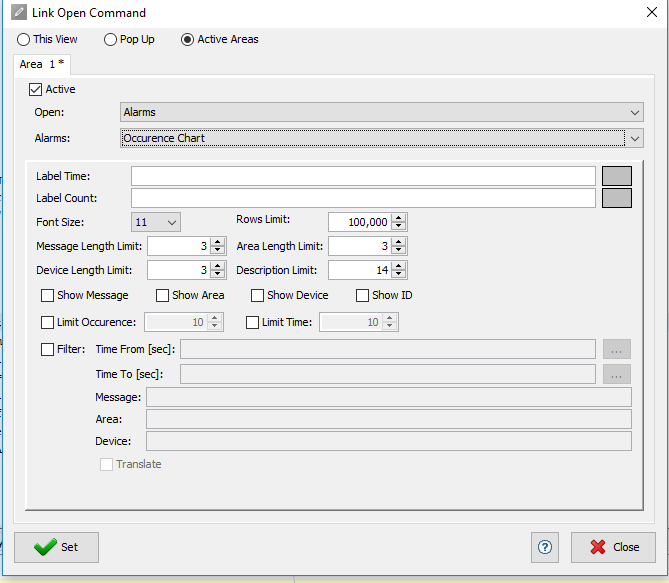Image resolution: width=669 pixels, height=583 pixels.
Task: Click the filter Area field
Action: point(389,419)
